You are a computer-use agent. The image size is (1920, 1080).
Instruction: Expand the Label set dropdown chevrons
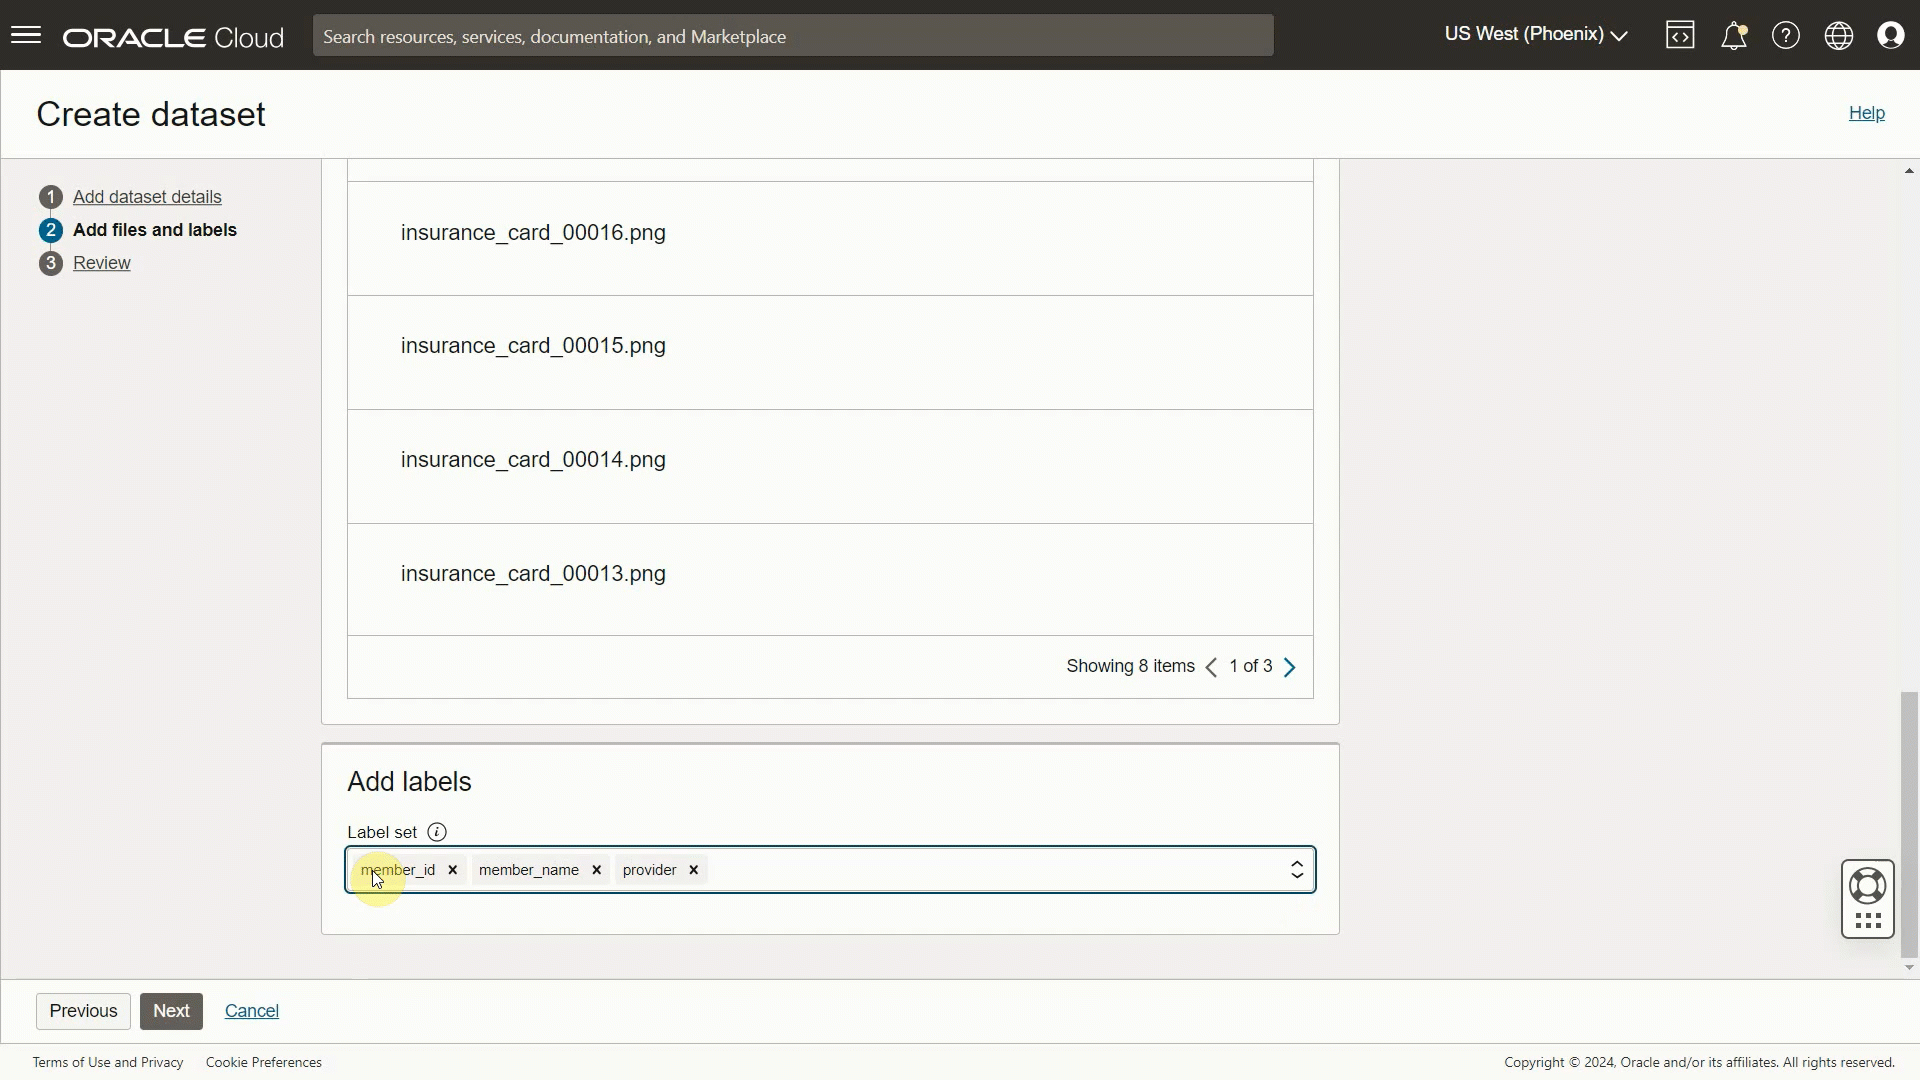[1296, 870]
